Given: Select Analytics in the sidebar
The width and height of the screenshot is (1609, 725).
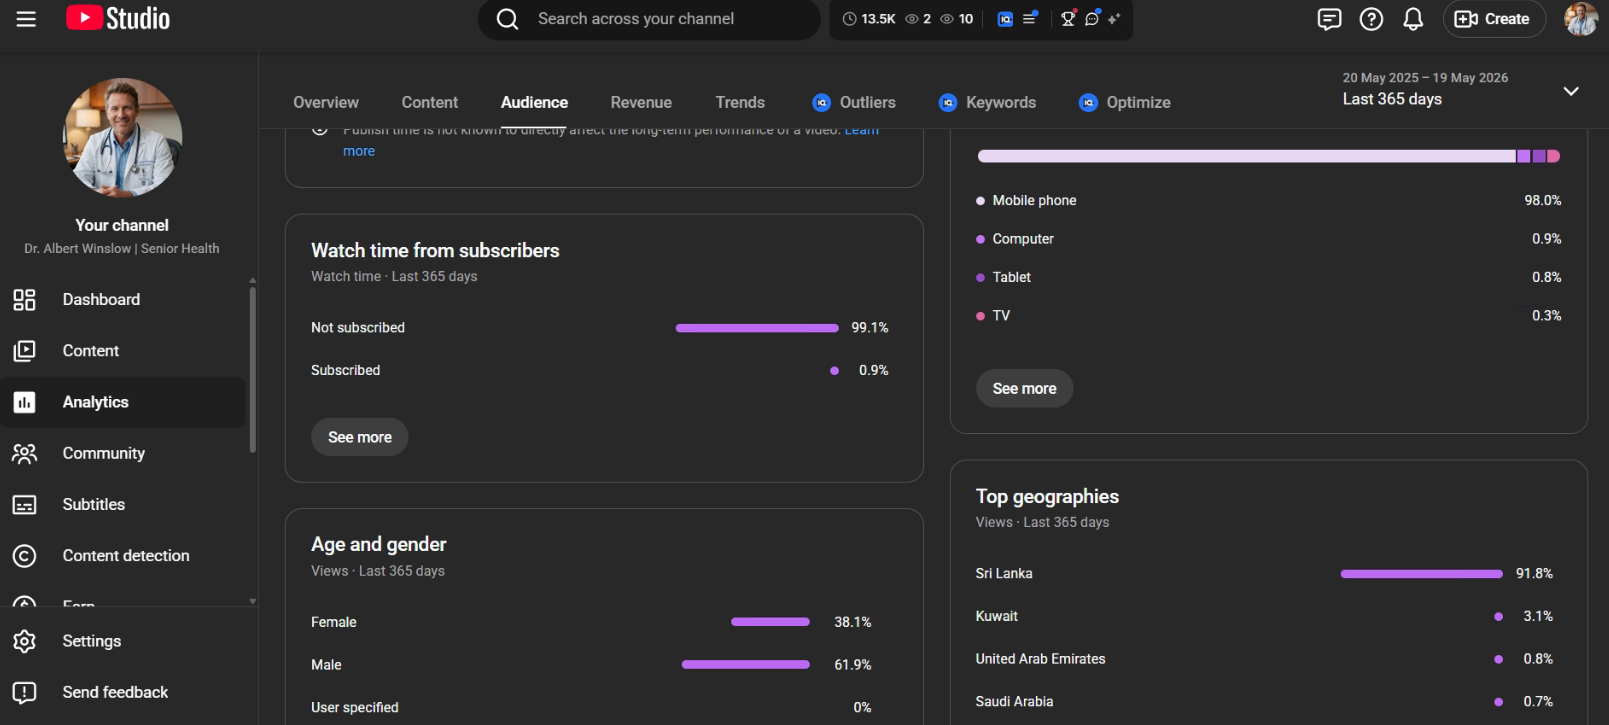Looking at the screenshot, I should [x=123, y=402].
